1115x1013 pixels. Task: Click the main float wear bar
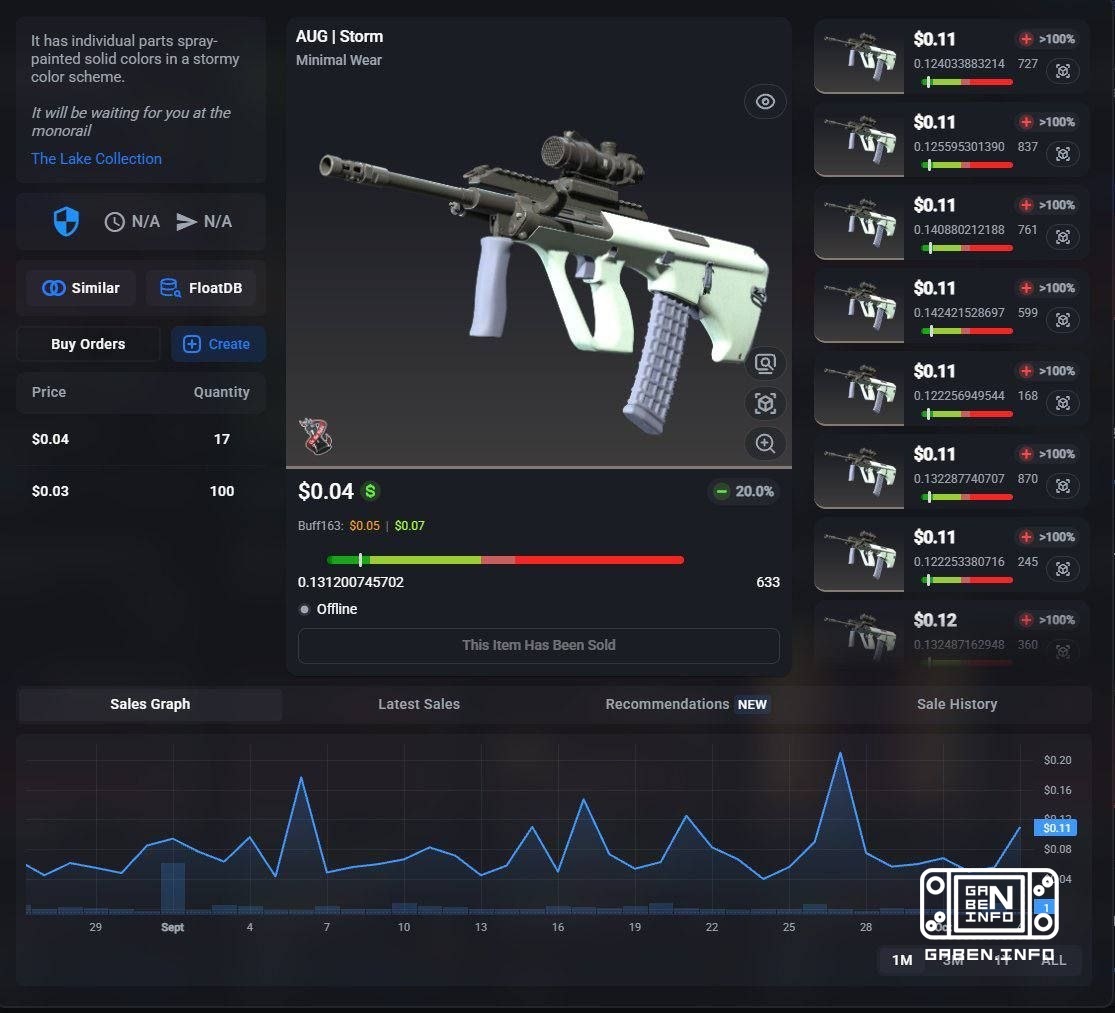[505, 560]
